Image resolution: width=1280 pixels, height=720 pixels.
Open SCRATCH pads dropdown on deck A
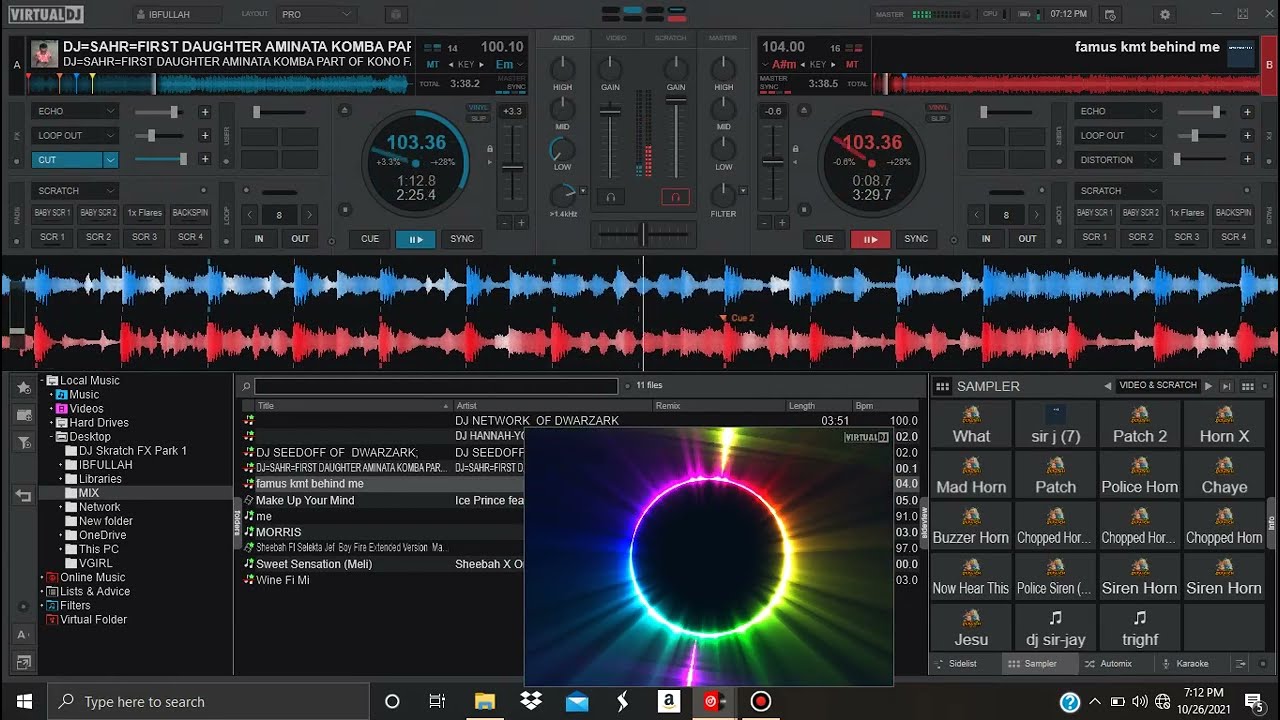[75, 190]
